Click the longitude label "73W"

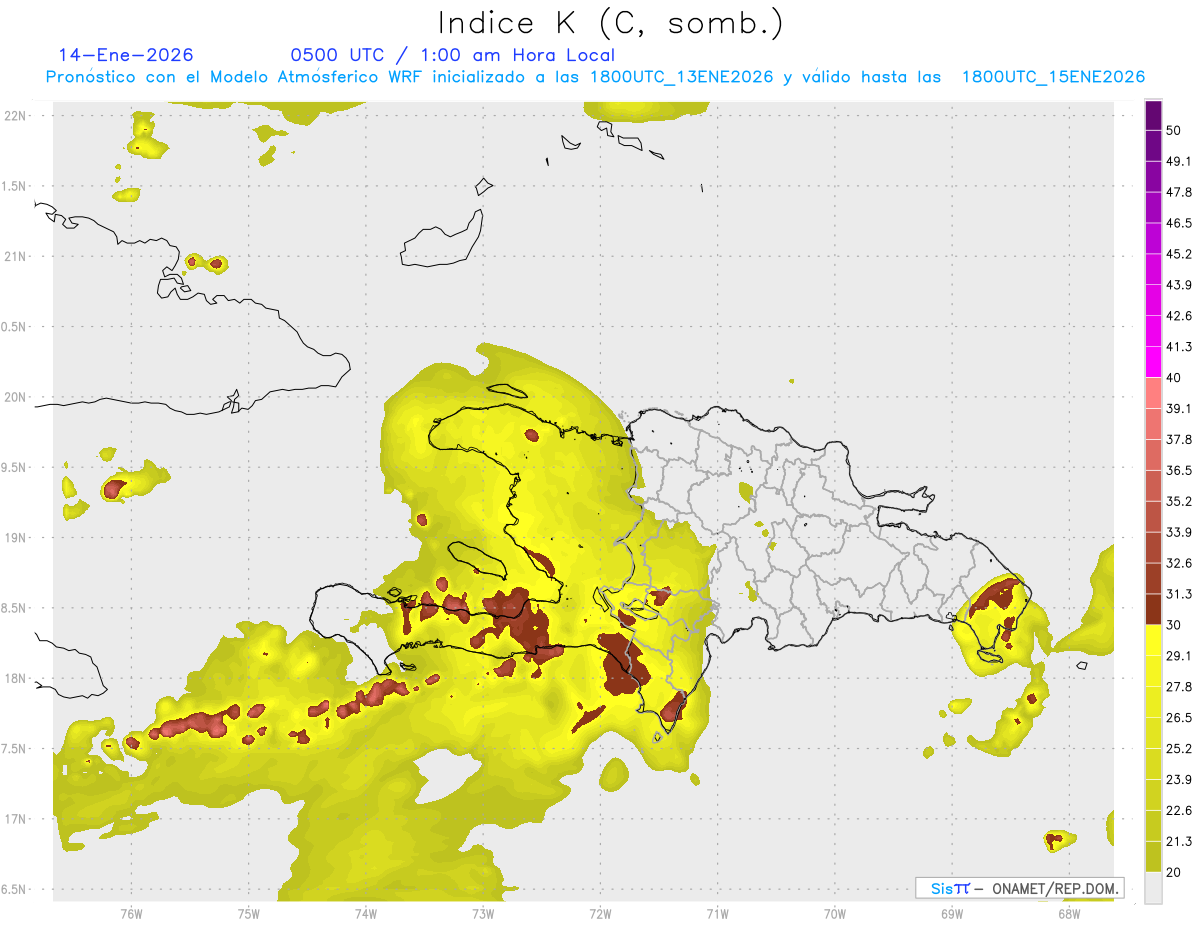coord(483,914)
